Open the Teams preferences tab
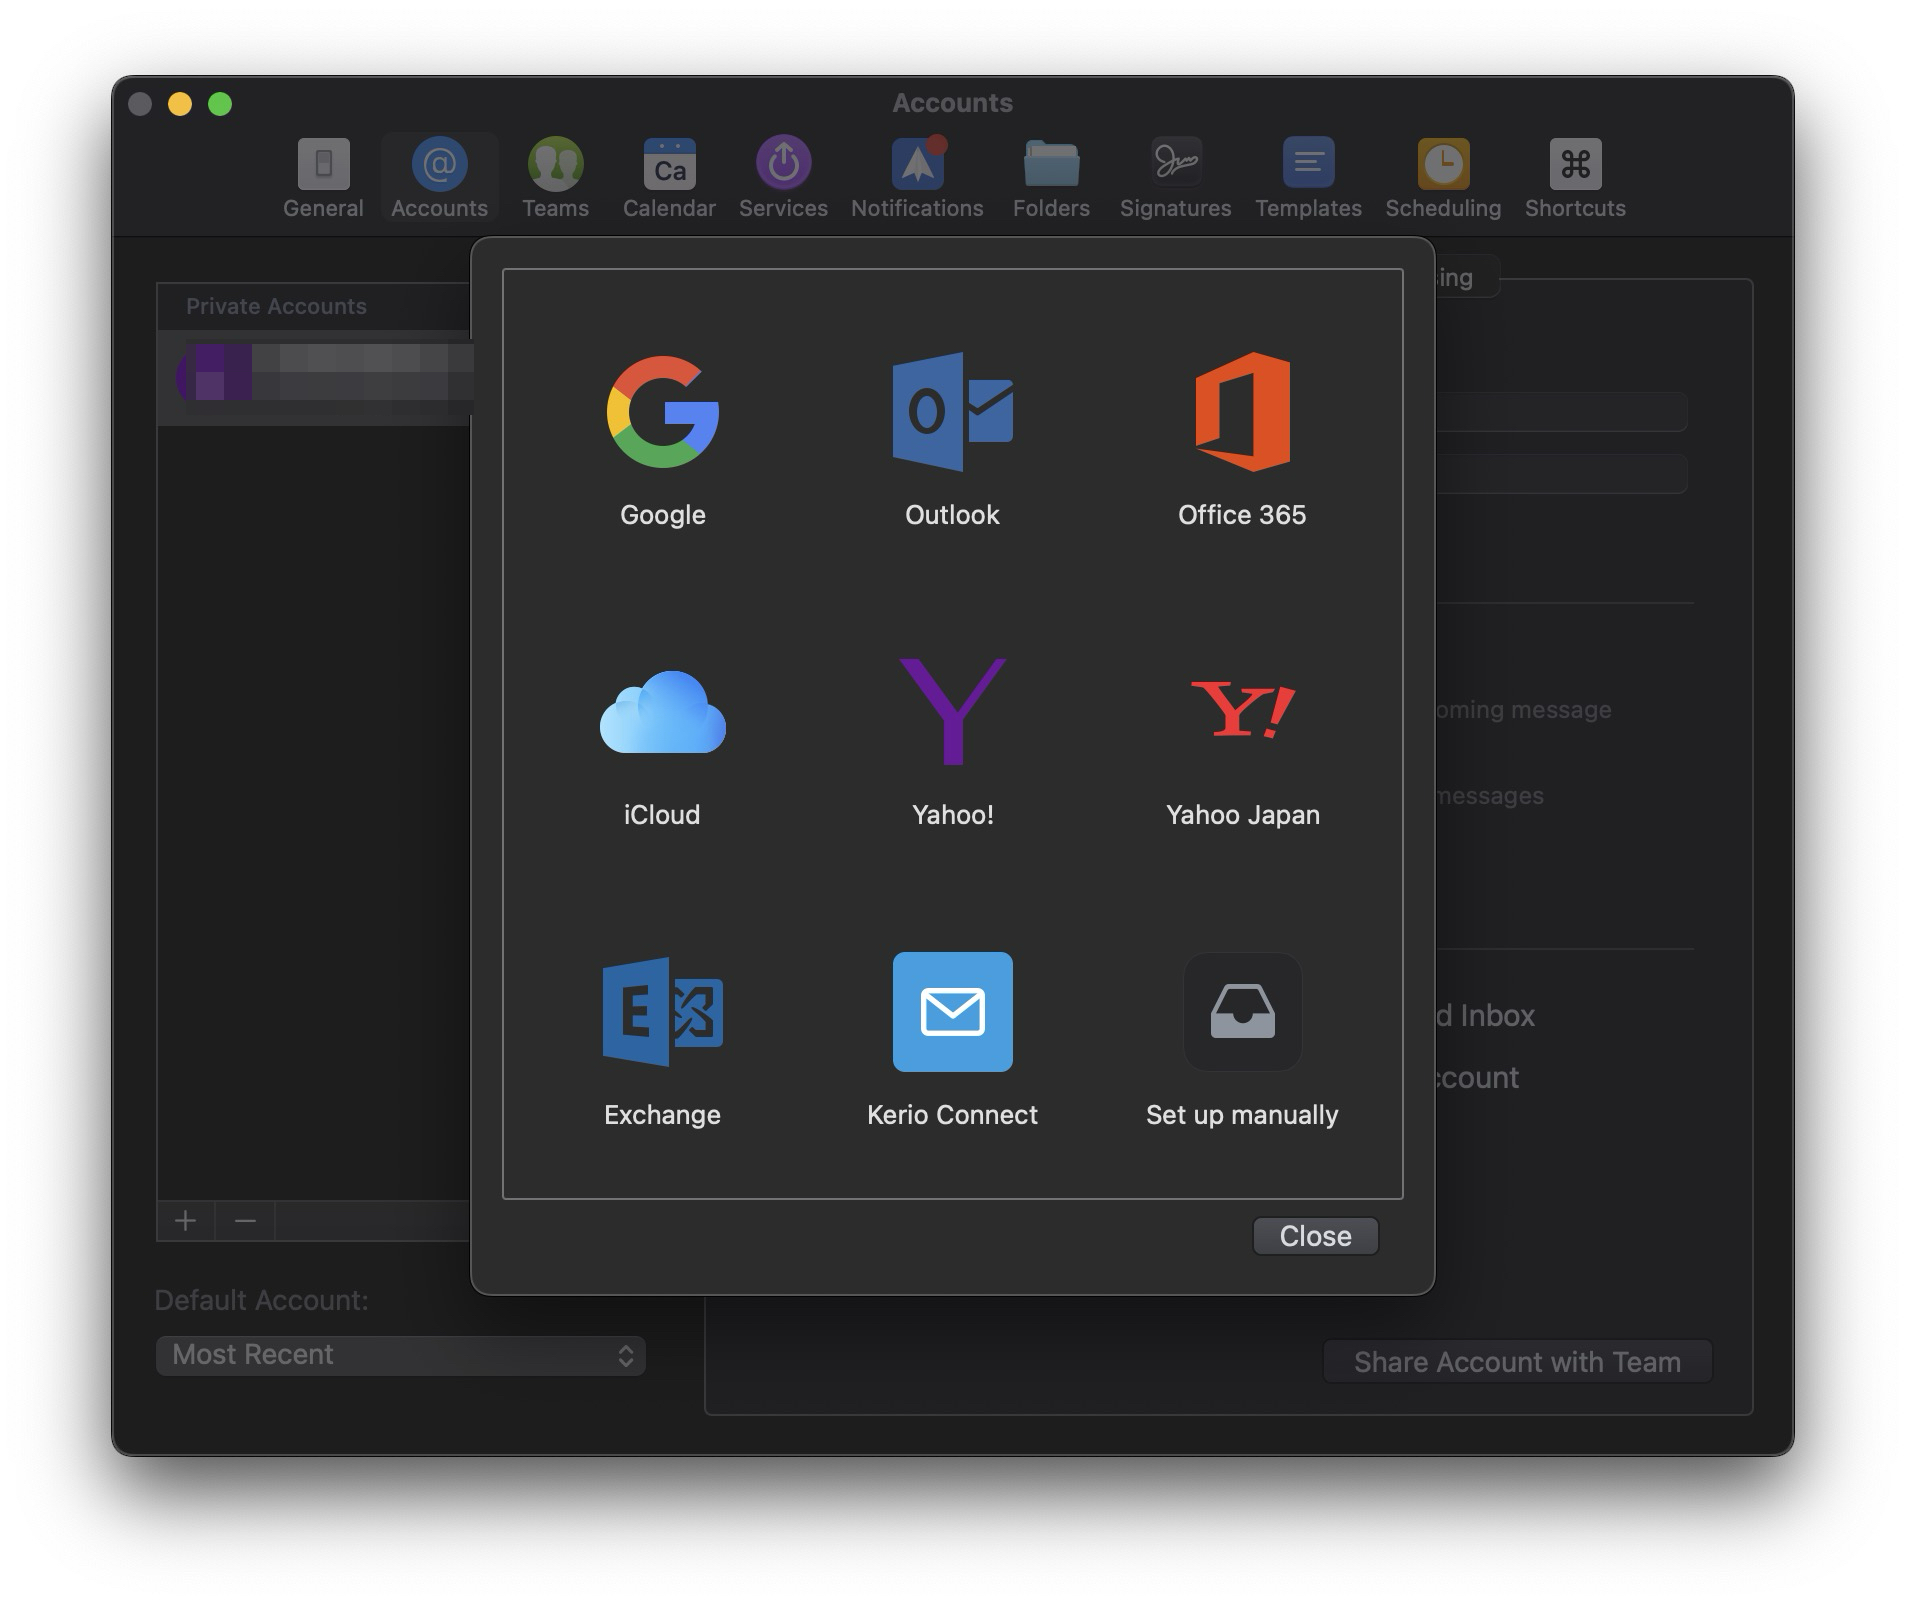Image resolution: width=1906 pixels, height=1604 pixels. click(x=555, y=178)
